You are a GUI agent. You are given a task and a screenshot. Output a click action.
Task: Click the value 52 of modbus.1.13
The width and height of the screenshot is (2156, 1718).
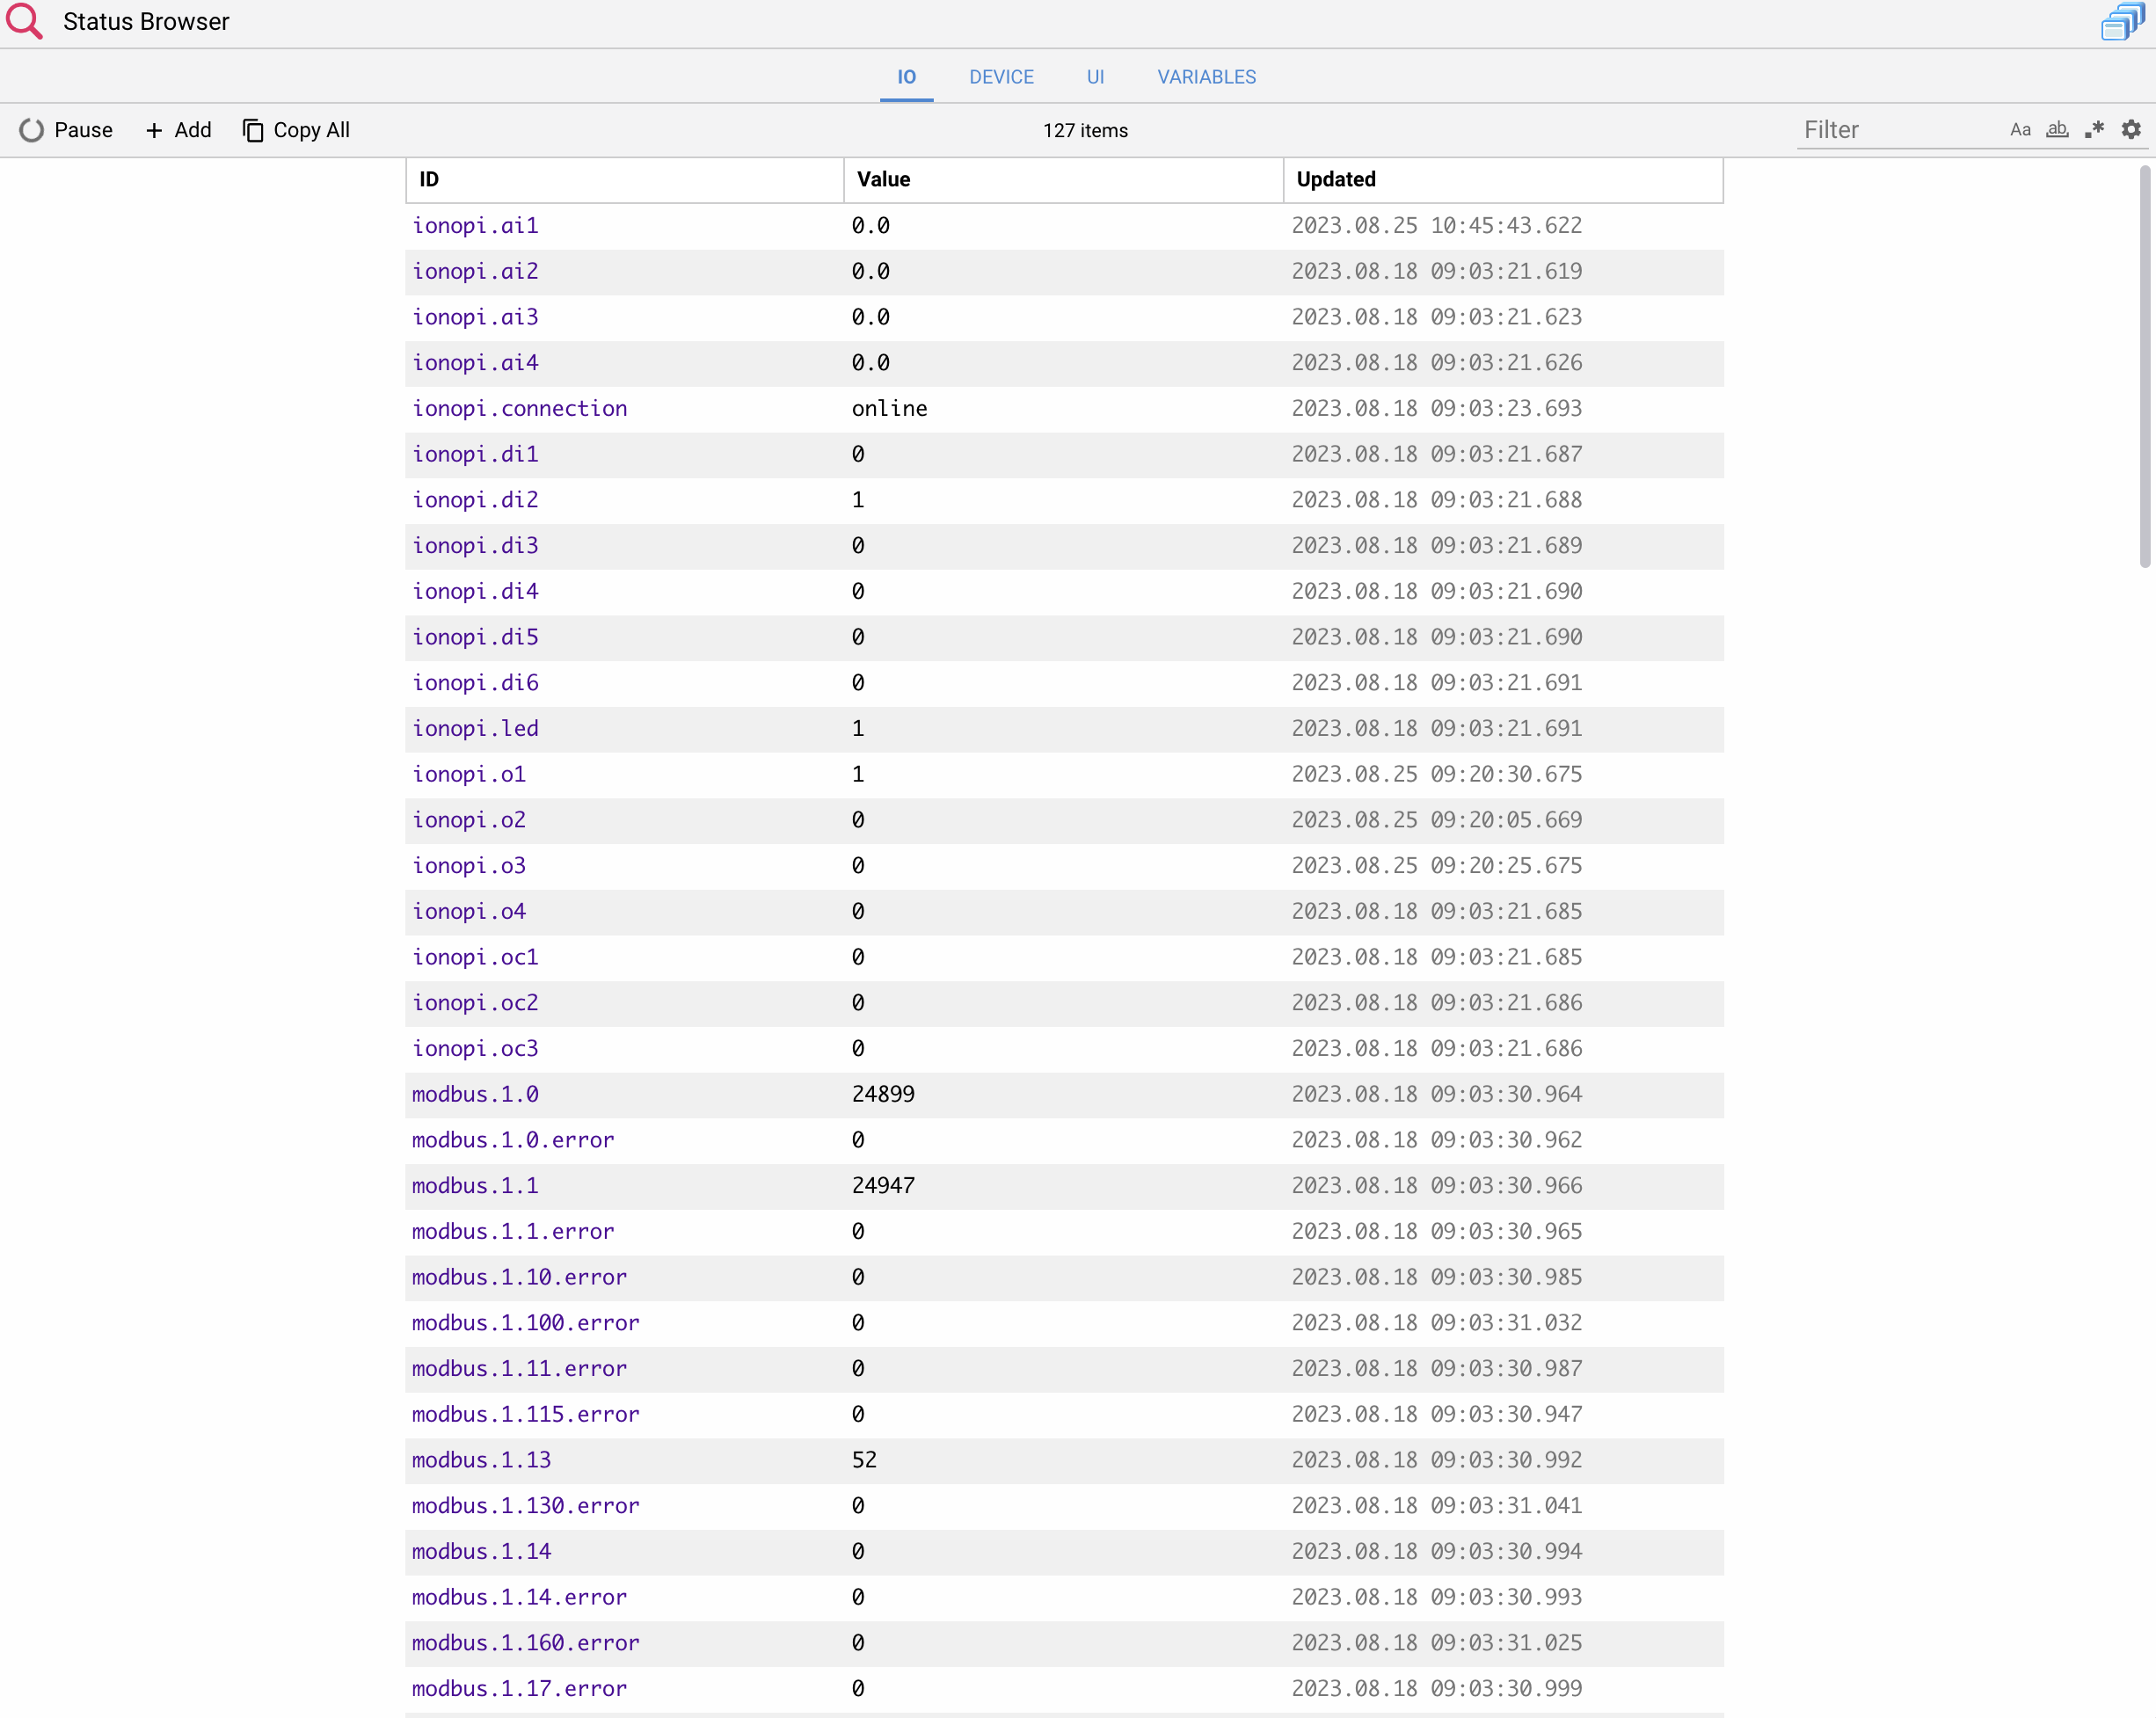click(864, 1460)
